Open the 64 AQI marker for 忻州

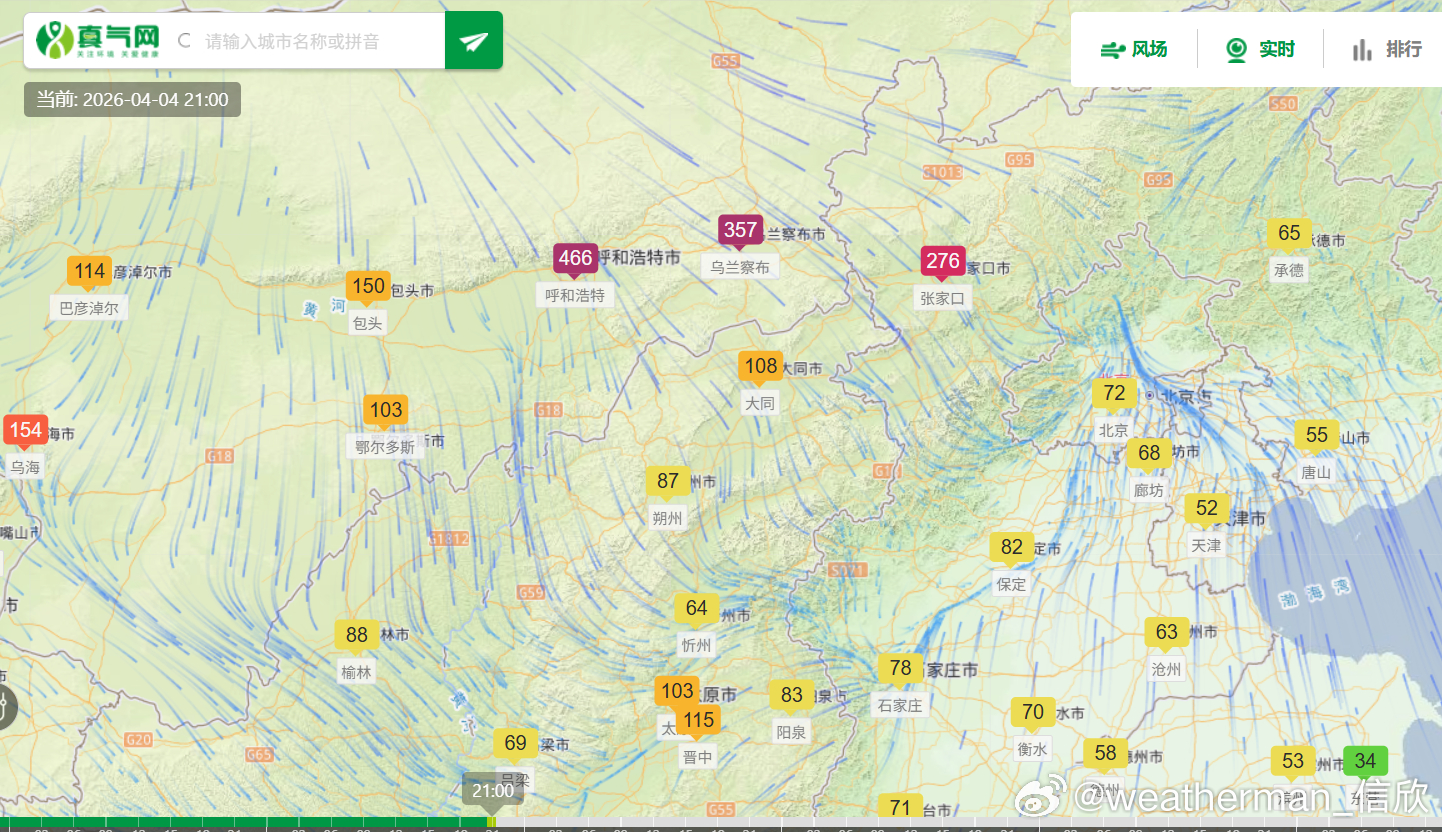point(697,608)
